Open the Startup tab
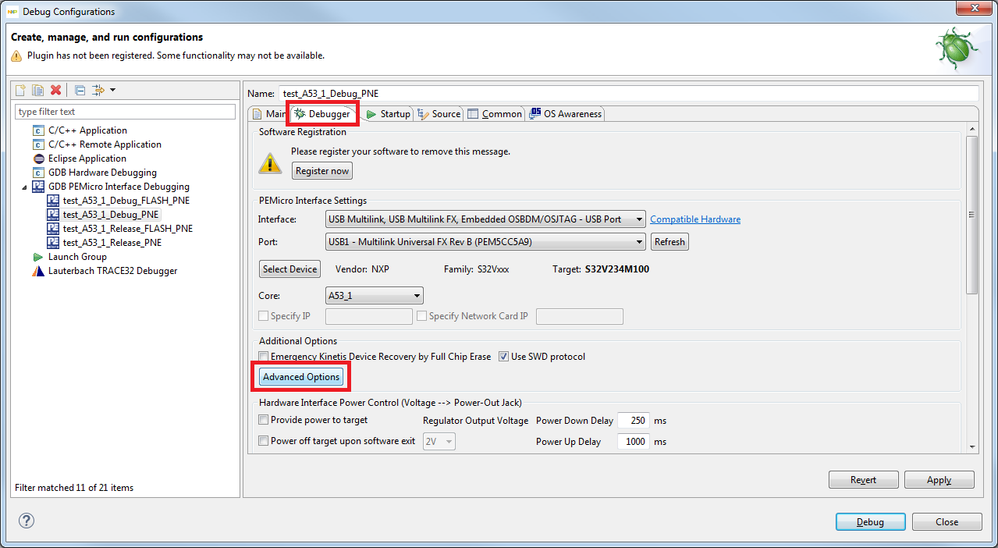 (388, 114)
